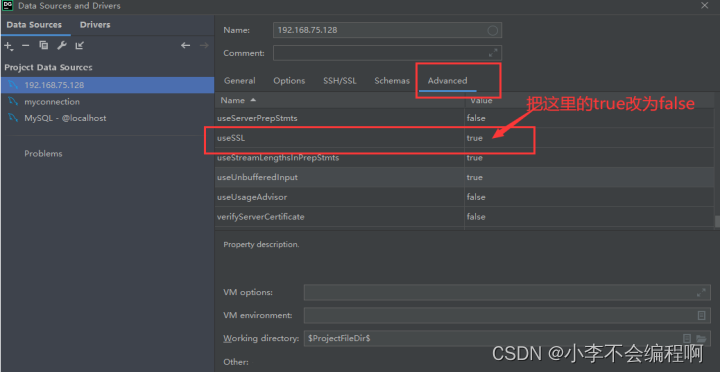
Task: Switch to the Data Sources tab
Action: (x=34, y=25)
